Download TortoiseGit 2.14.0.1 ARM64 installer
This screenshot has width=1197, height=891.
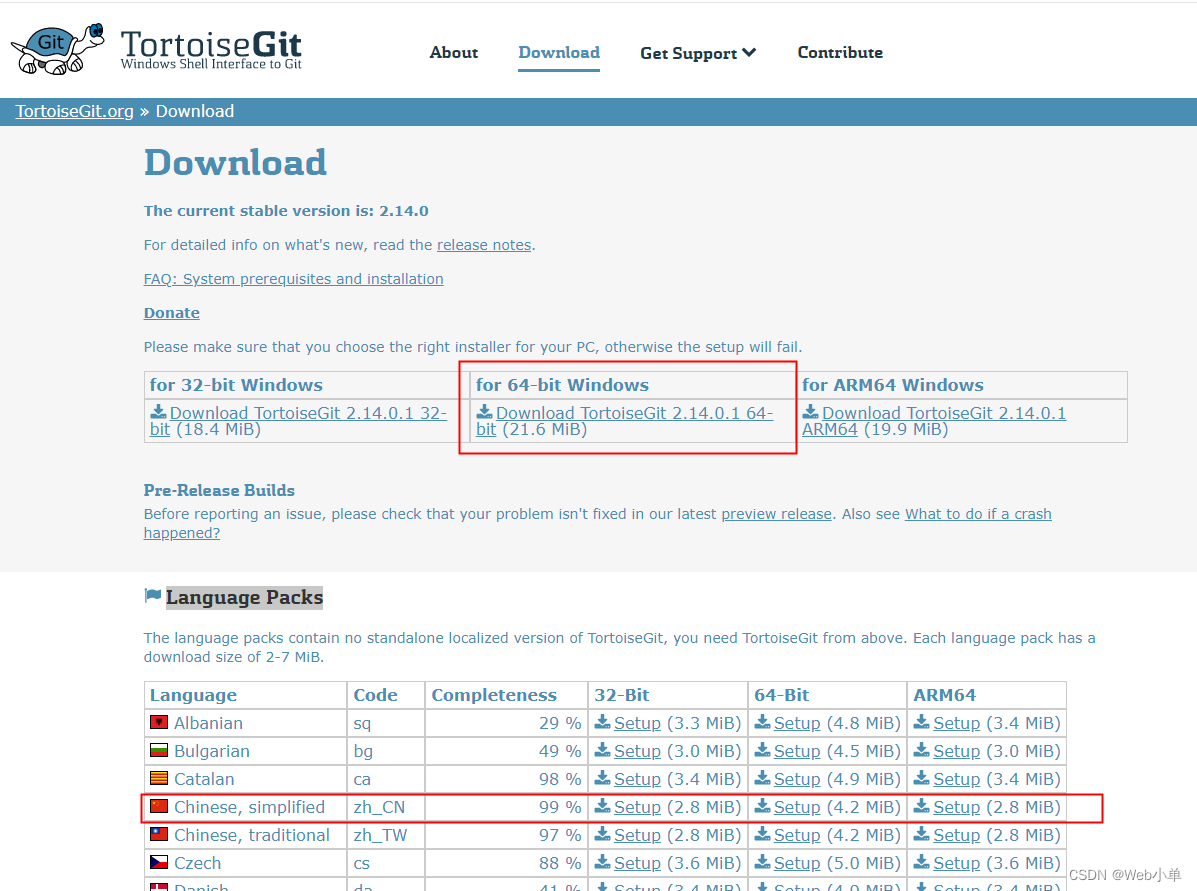pos(934,421)
